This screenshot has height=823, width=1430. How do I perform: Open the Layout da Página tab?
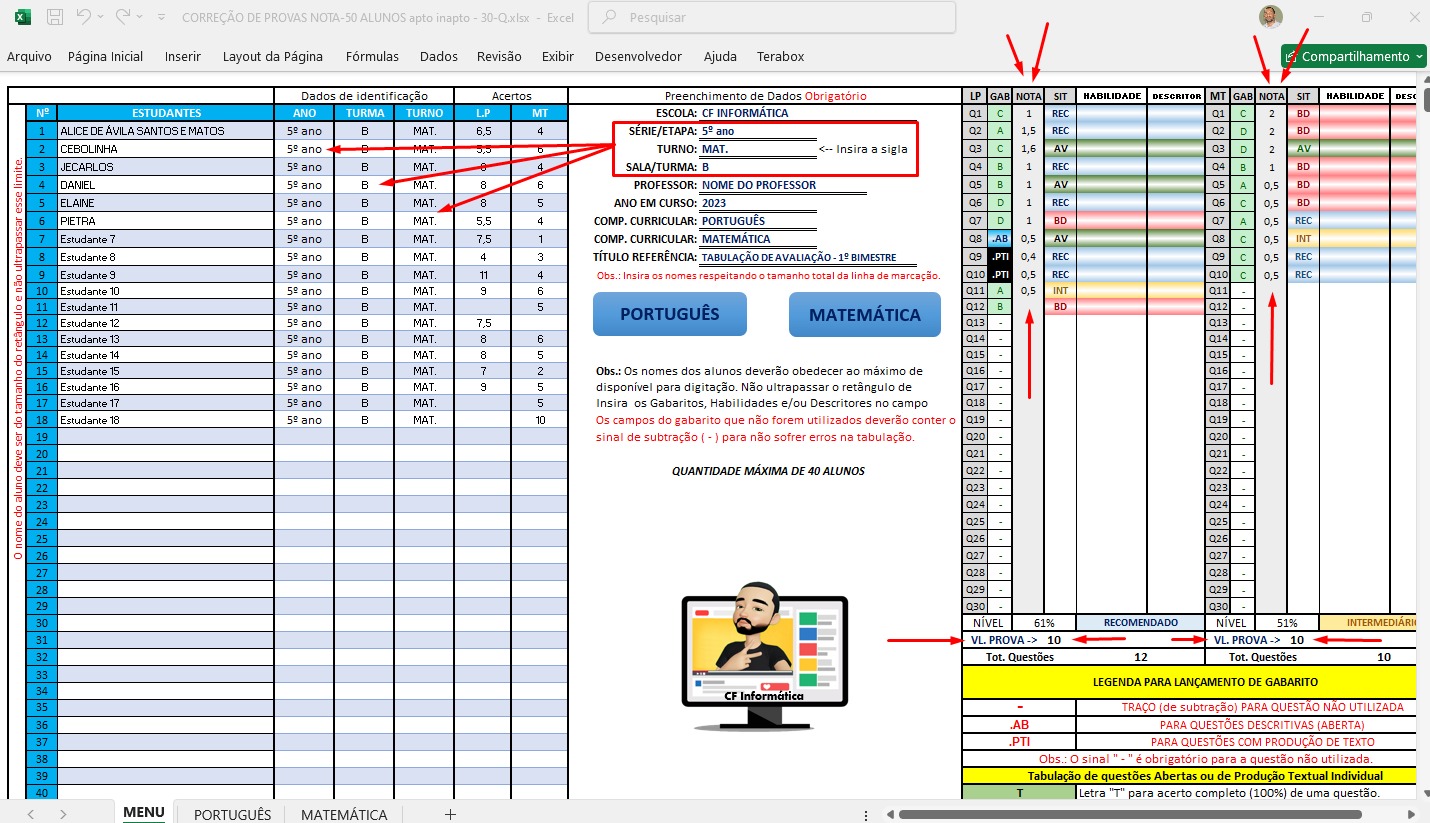click(x=273, y=57)
